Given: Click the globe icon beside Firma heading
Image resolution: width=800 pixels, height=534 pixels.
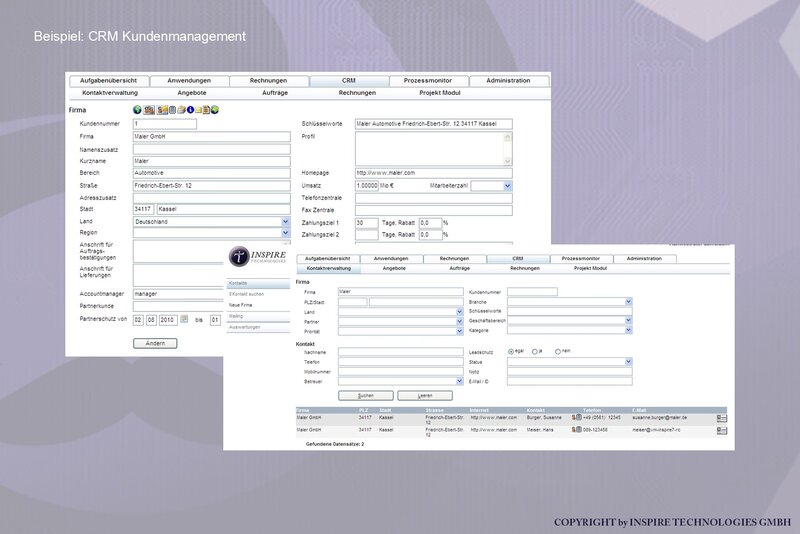Looking at the screenshot, I should point(137,110).
